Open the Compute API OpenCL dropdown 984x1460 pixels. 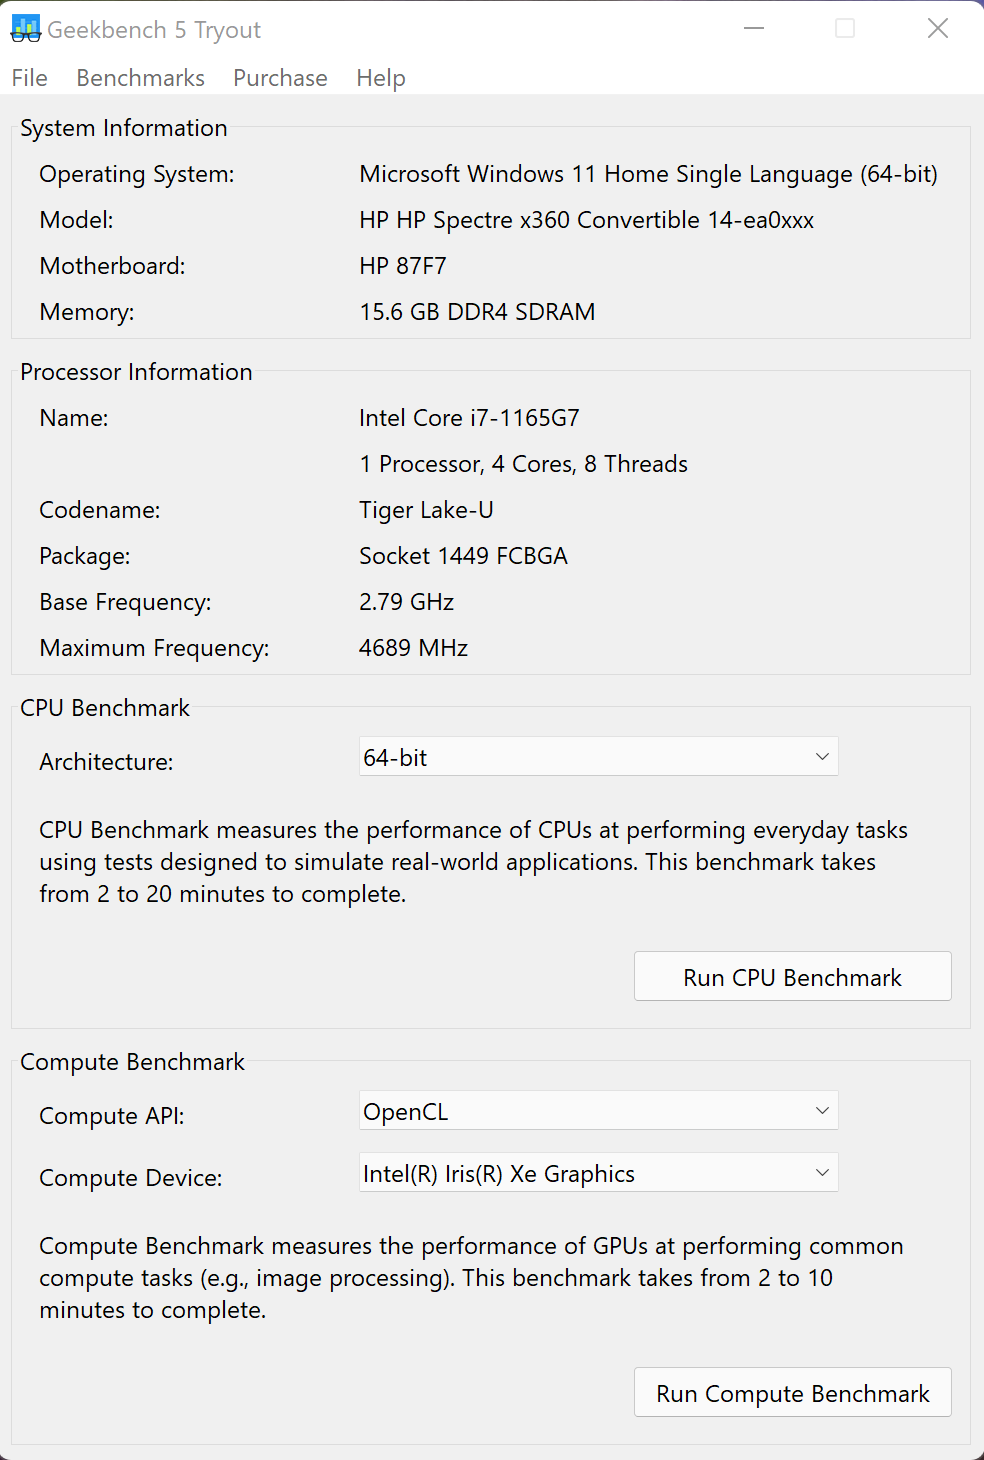598,1111
